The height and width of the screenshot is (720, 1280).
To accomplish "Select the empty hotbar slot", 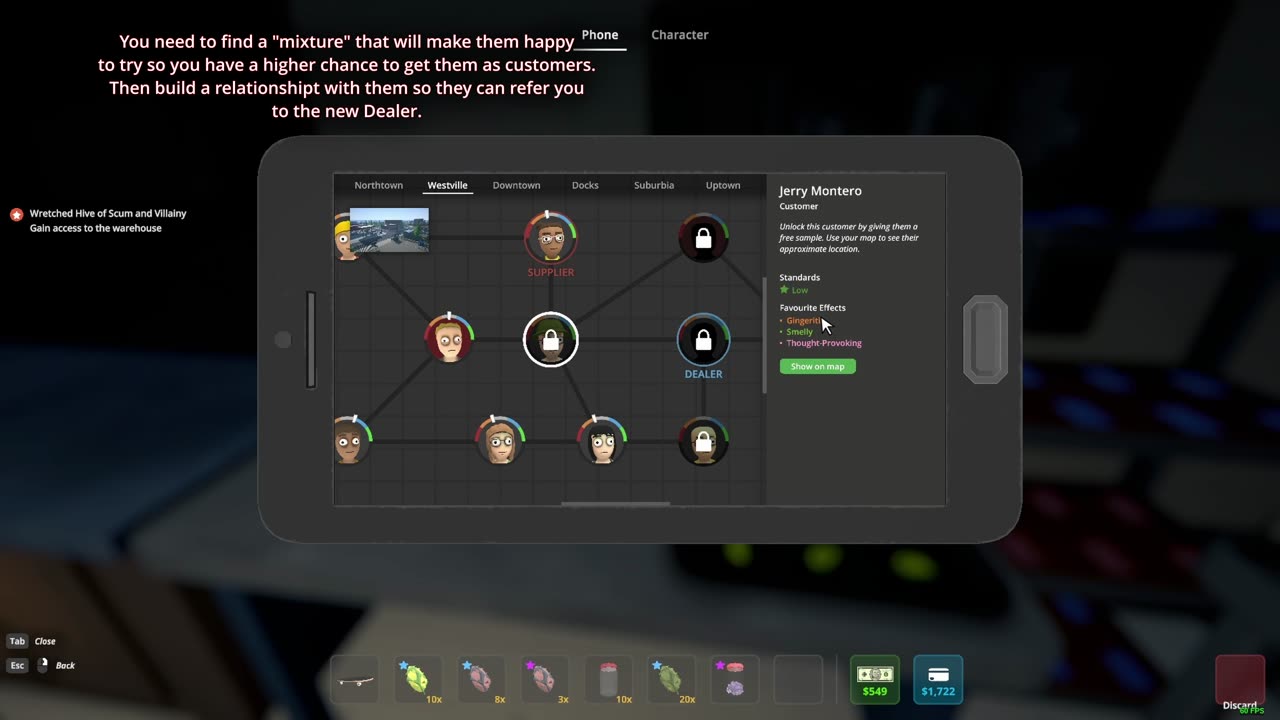I will pos(798,680).
